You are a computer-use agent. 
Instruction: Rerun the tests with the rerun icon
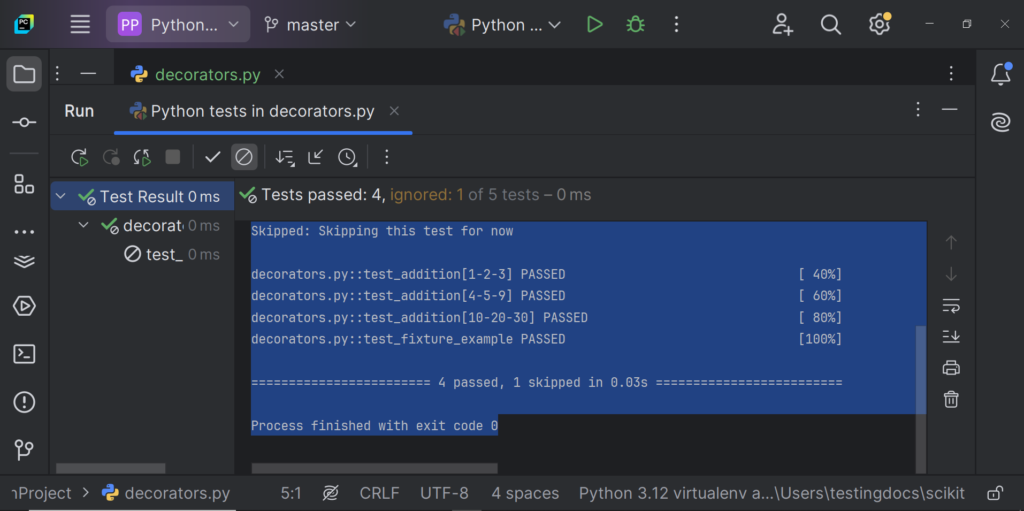pos(80,157)
